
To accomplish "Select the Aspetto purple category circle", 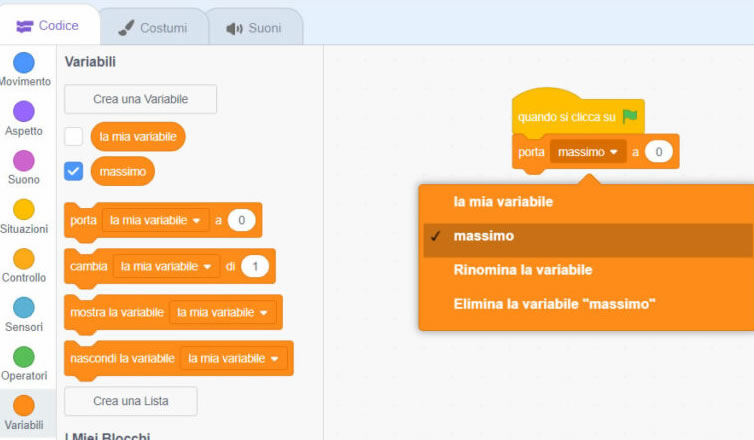I will tap(24, 112).
